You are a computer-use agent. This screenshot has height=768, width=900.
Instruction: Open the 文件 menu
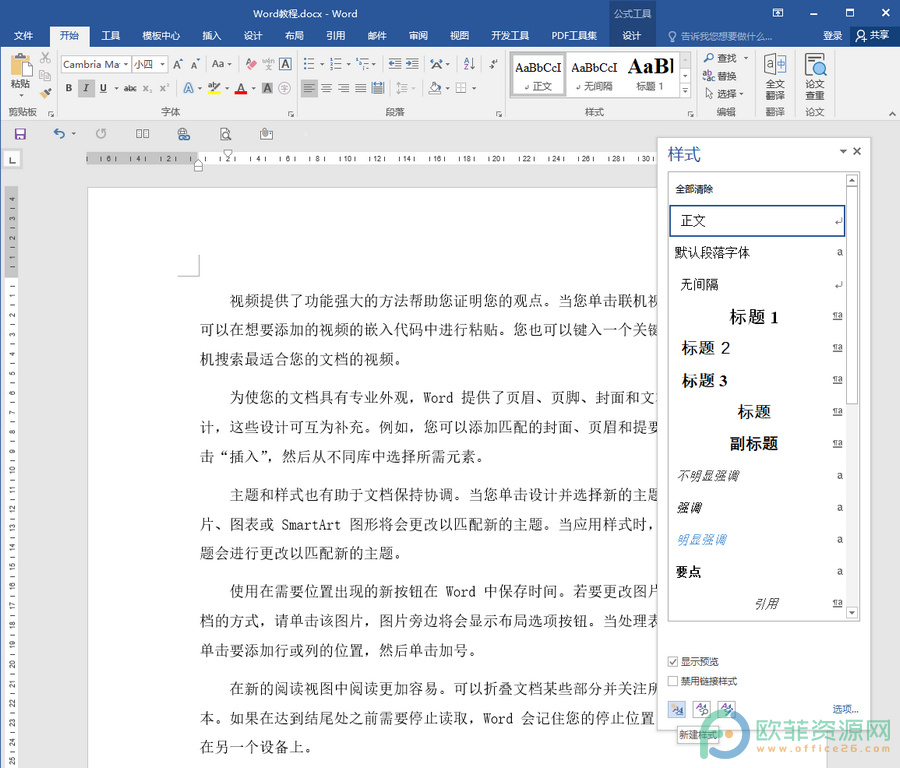pyautogui.click(x=24, y=36)
